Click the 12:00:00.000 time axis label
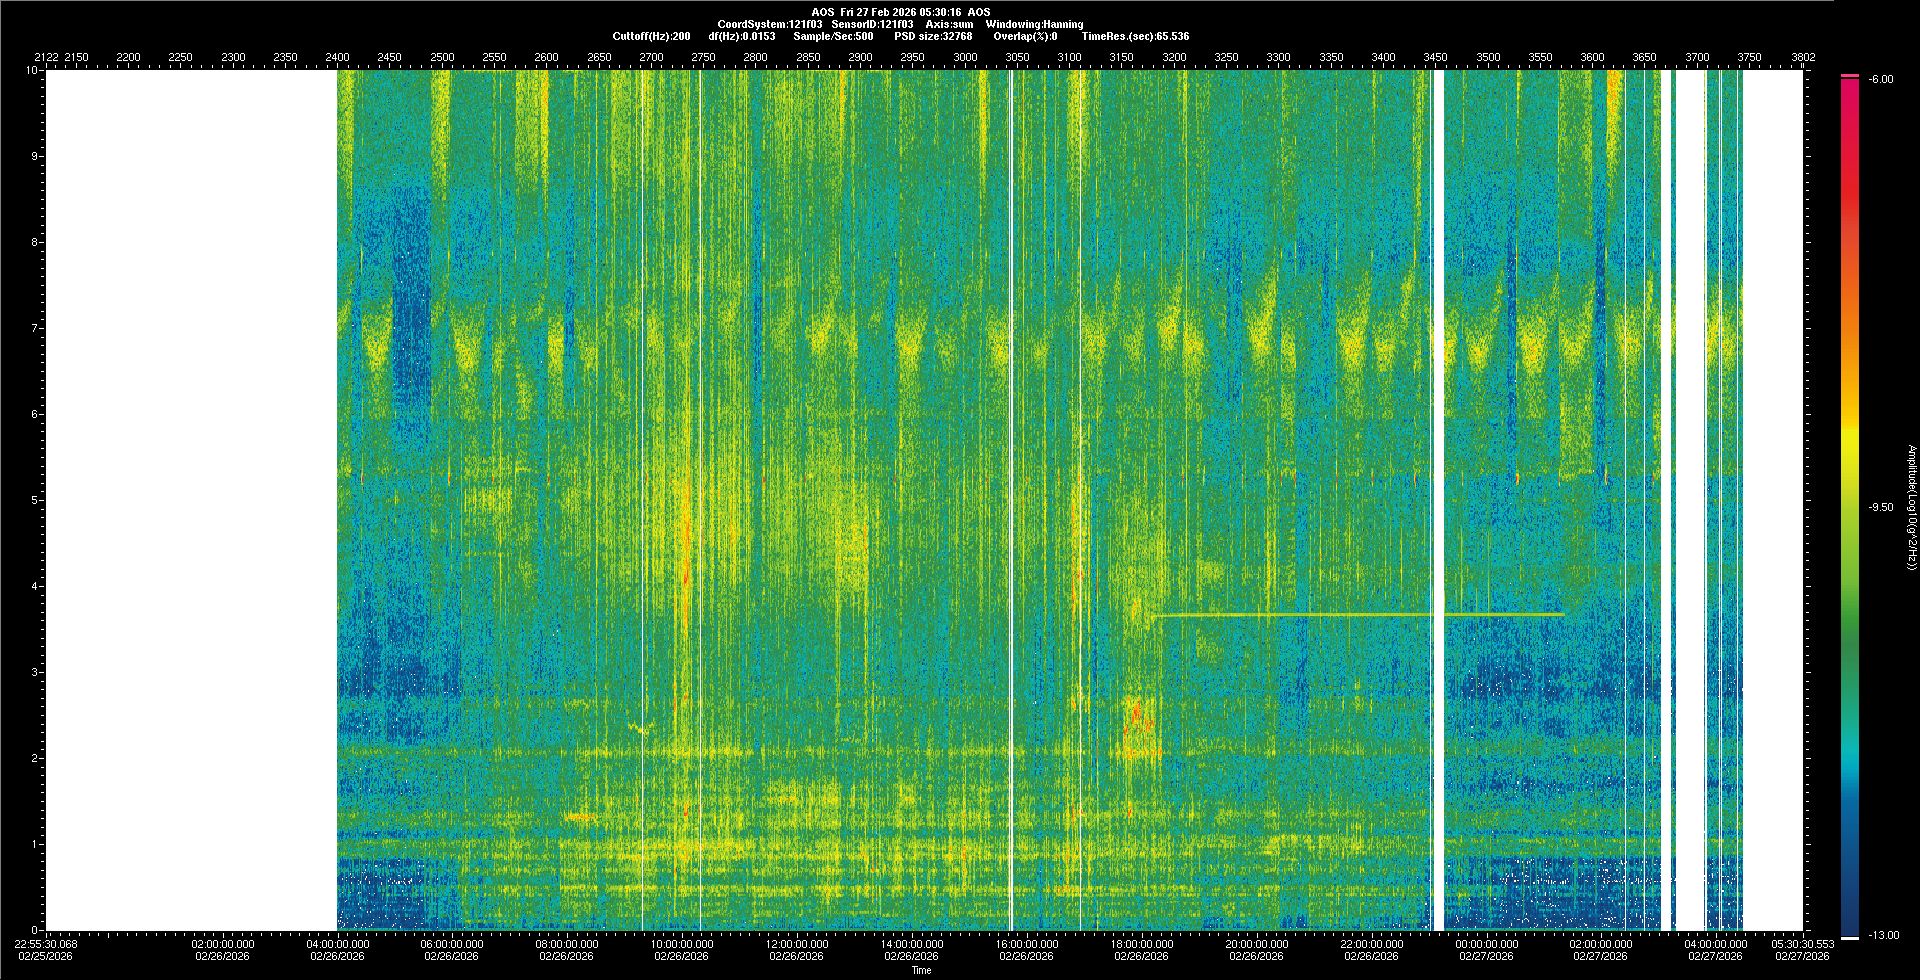The image size is (1920, 980). [797, 944]
